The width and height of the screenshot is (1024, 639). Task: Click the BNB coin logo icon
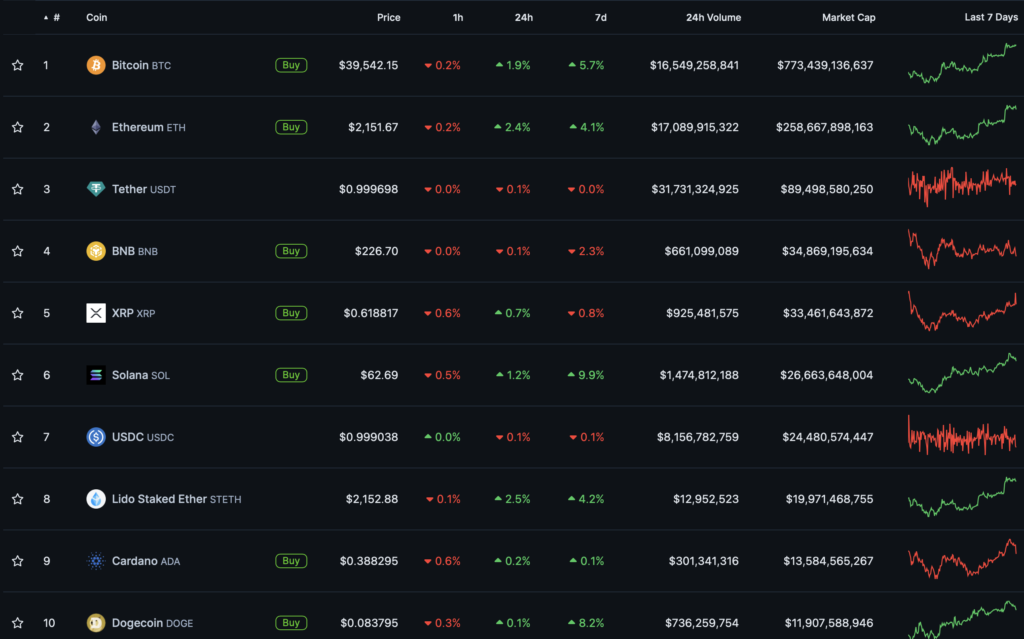tap(96, 251)
